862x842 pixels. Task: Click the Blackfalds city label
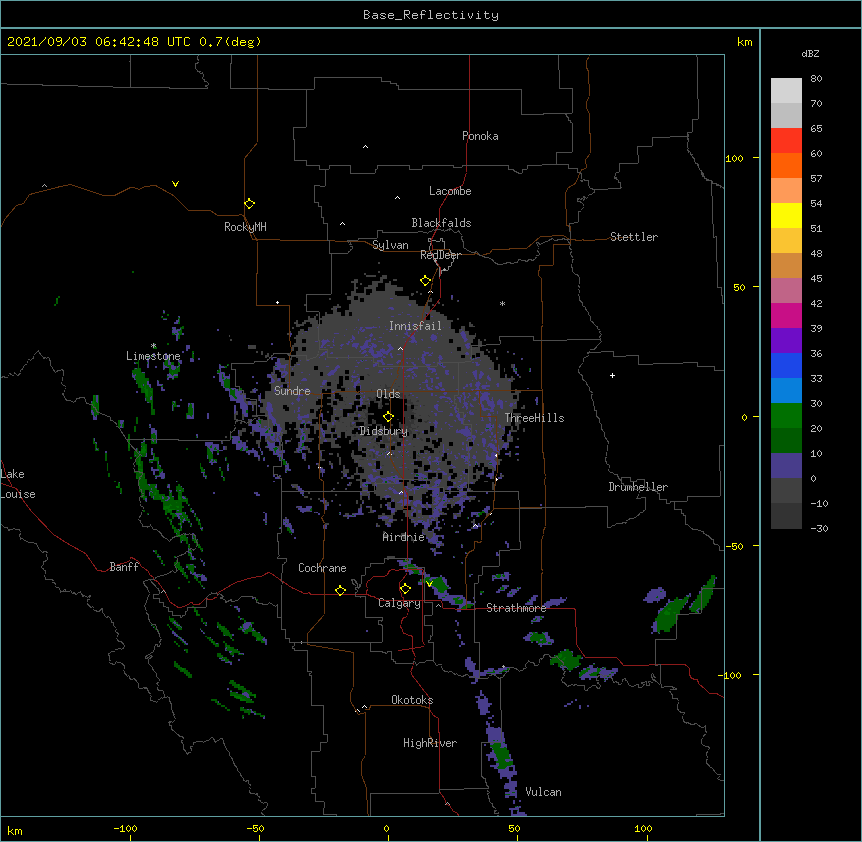click(441, 223)
